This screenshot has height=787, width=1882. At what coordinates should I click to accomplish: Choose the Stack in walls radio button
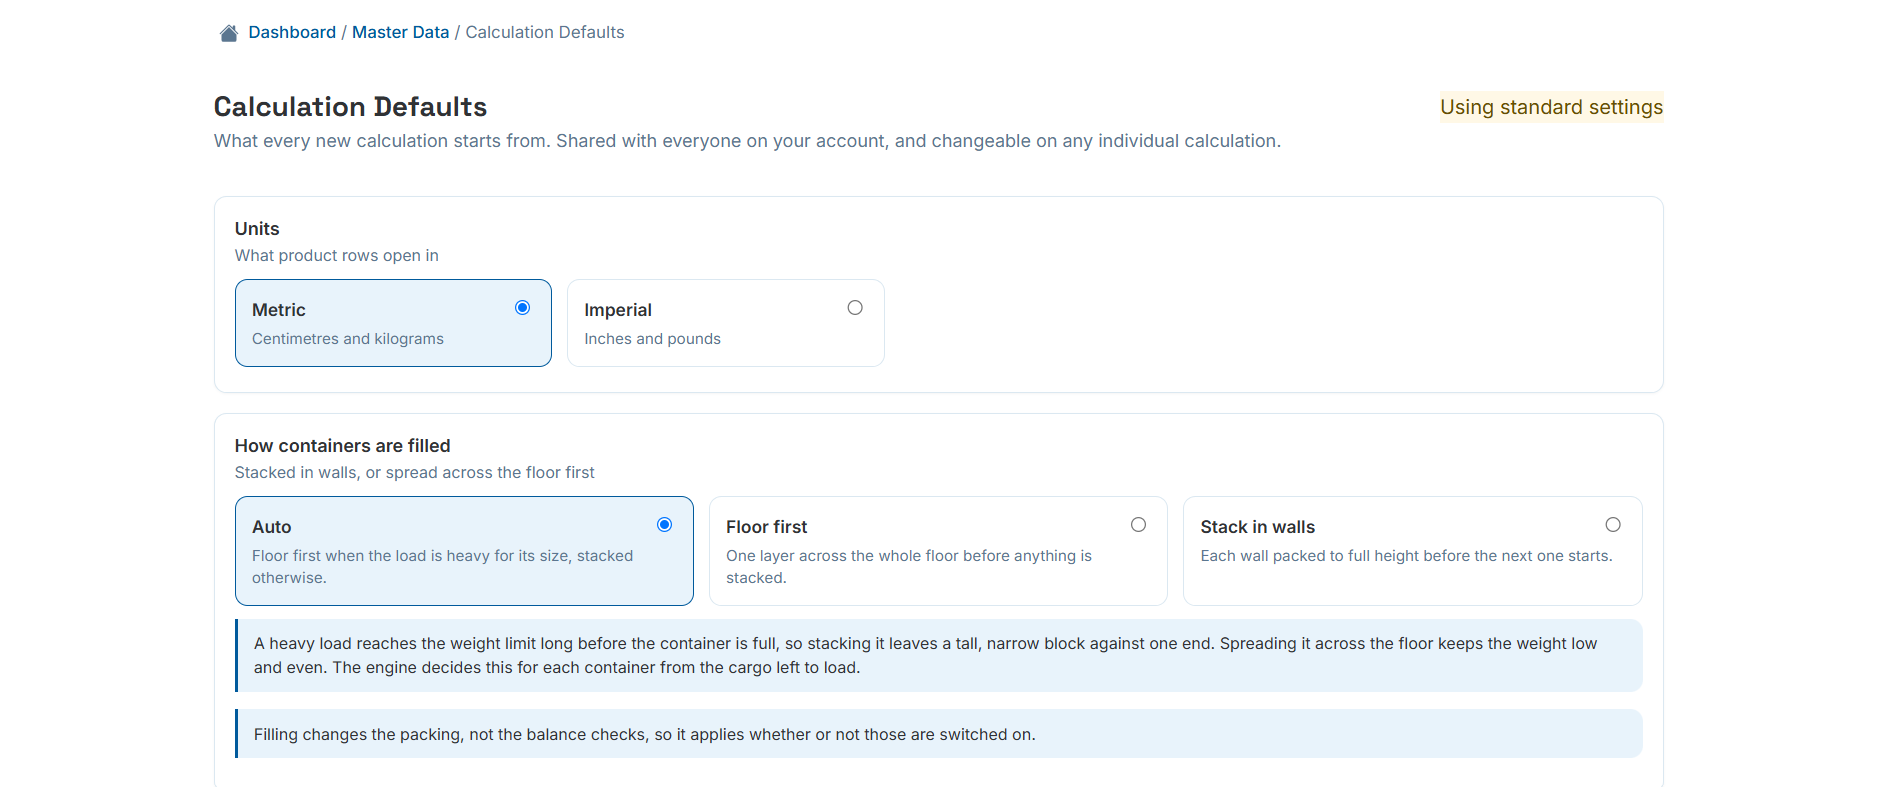tap(1613, 525)
